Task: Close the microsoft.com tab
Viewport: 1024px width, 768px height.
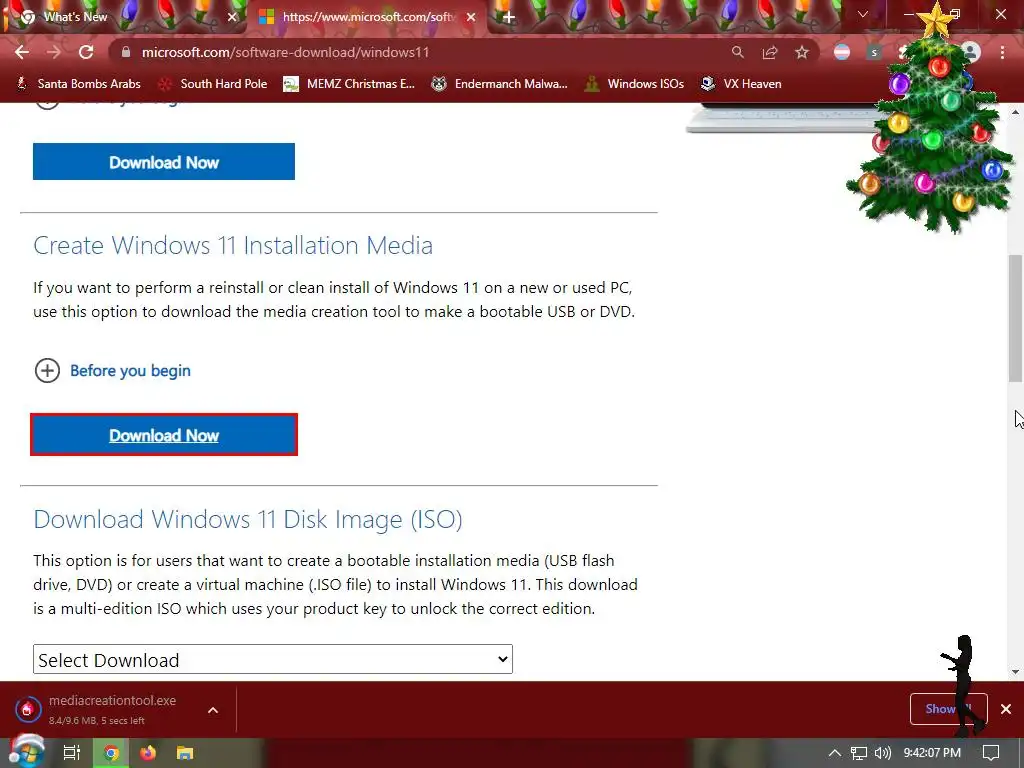Action: (471, 17)
